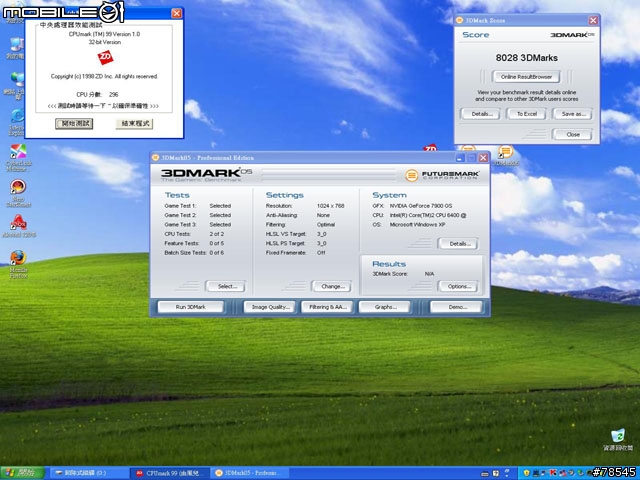Viewport: 640px width, 480px height.
Task: Click the Filtering Optimal value
Action: point(326,224)
